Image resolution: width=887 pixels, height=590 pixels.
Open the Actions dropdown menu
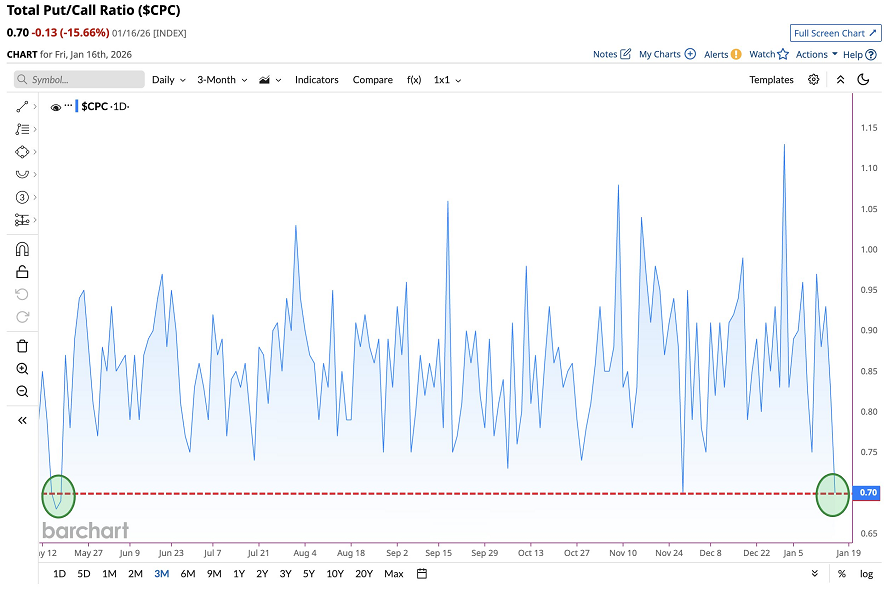tap(816, 55)
